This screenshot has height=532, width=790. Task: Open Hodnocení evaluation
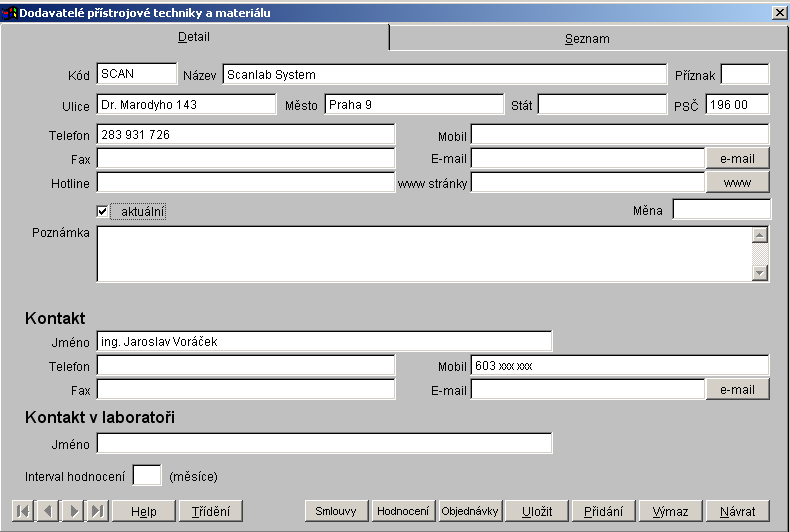403,511
